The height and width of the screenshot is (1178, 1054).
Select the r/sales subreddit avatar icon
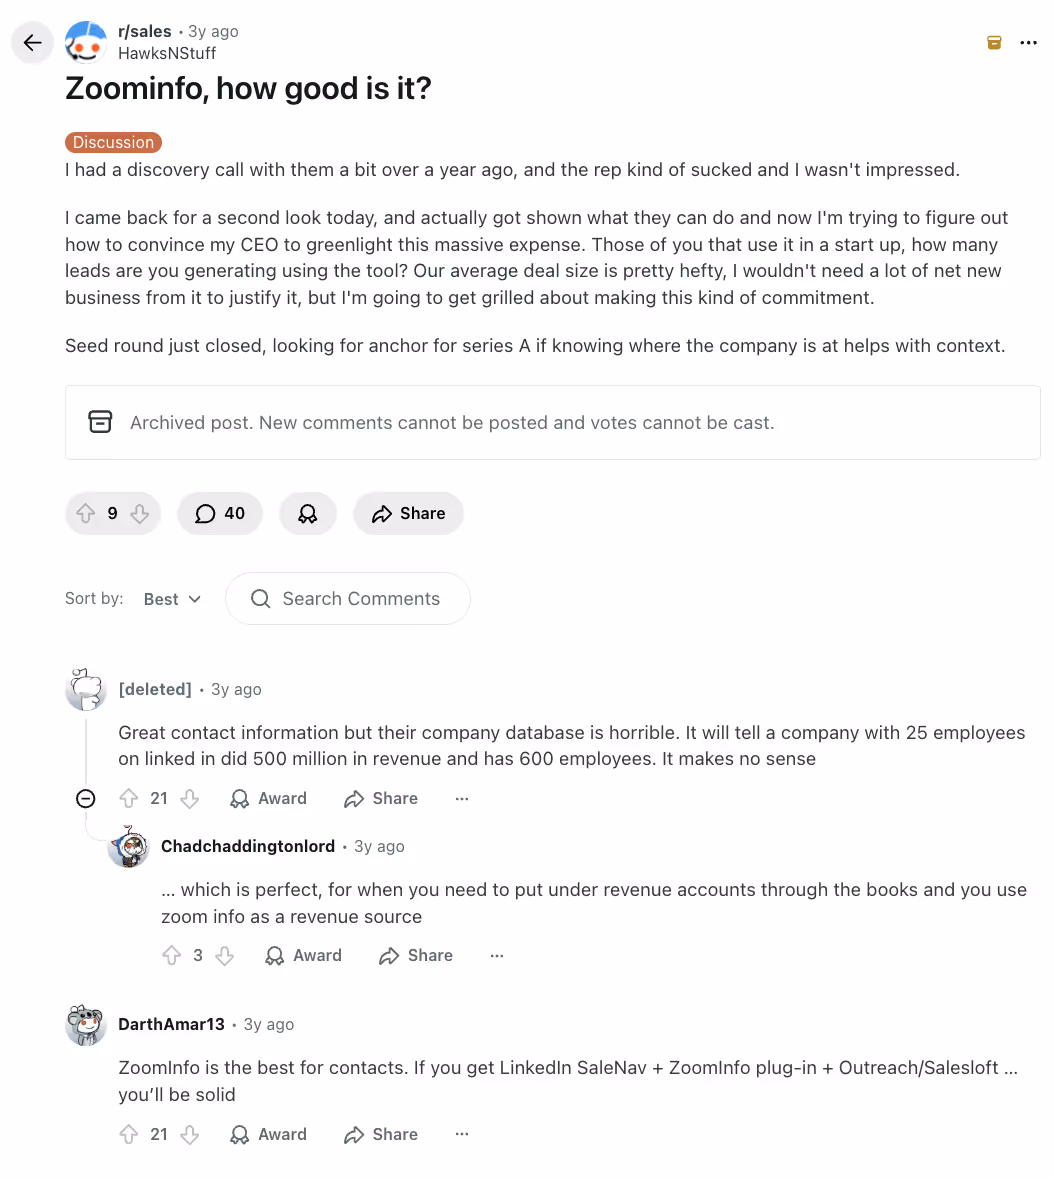86,42
